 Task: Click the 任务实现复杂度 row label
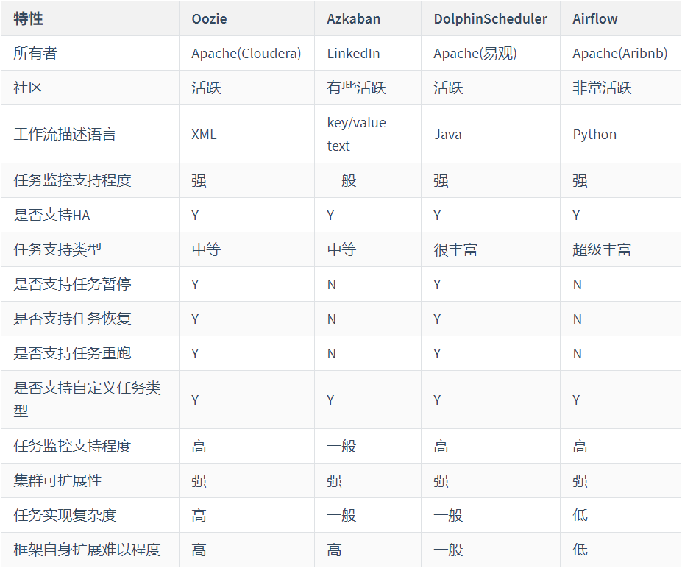click(x=65, y=515)
